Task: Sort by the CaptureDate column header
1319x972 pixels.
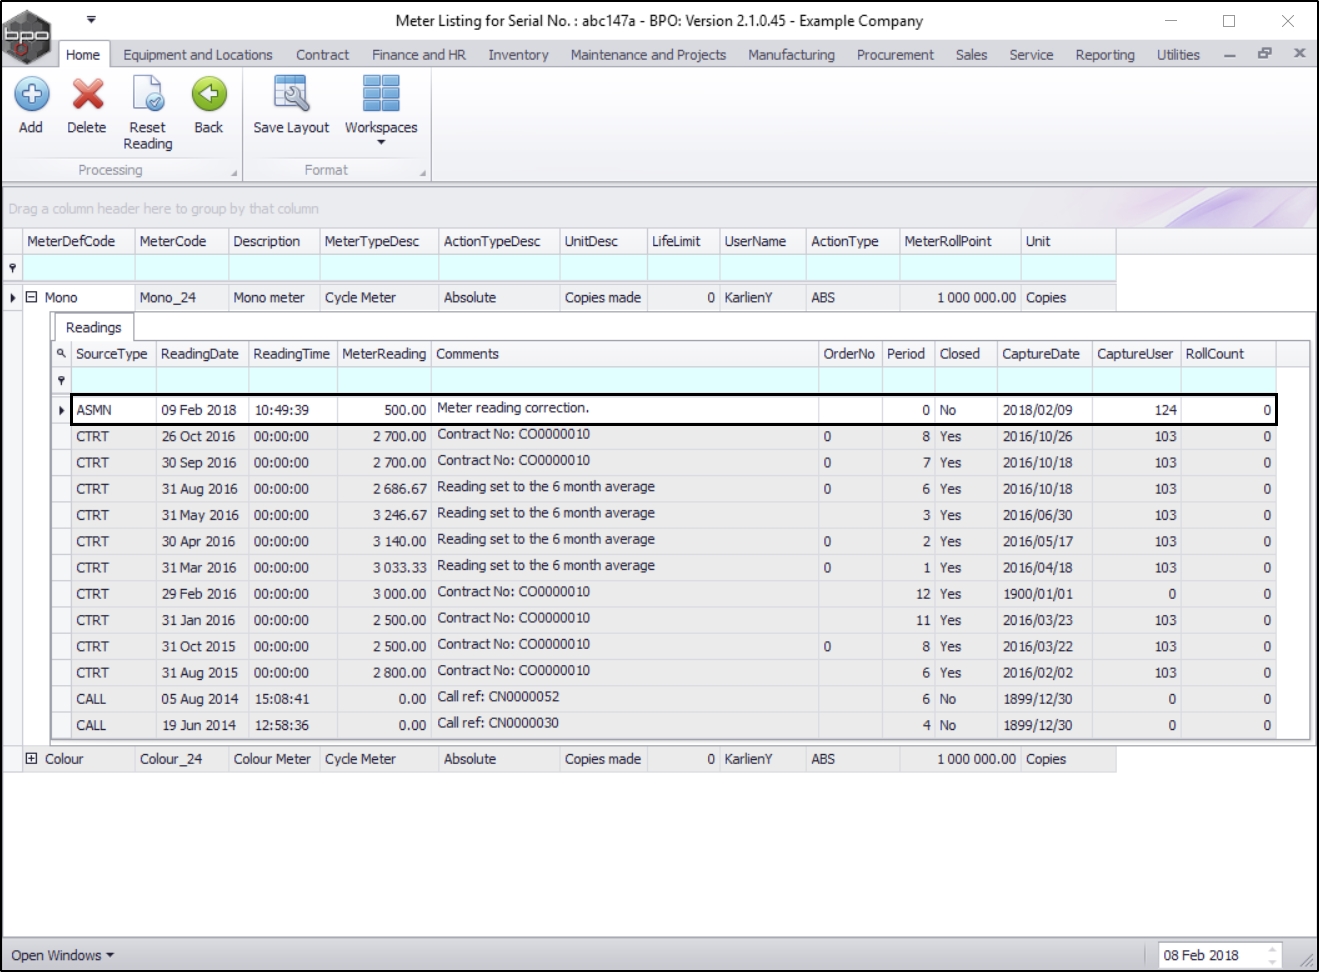Action: [1044, 353]
